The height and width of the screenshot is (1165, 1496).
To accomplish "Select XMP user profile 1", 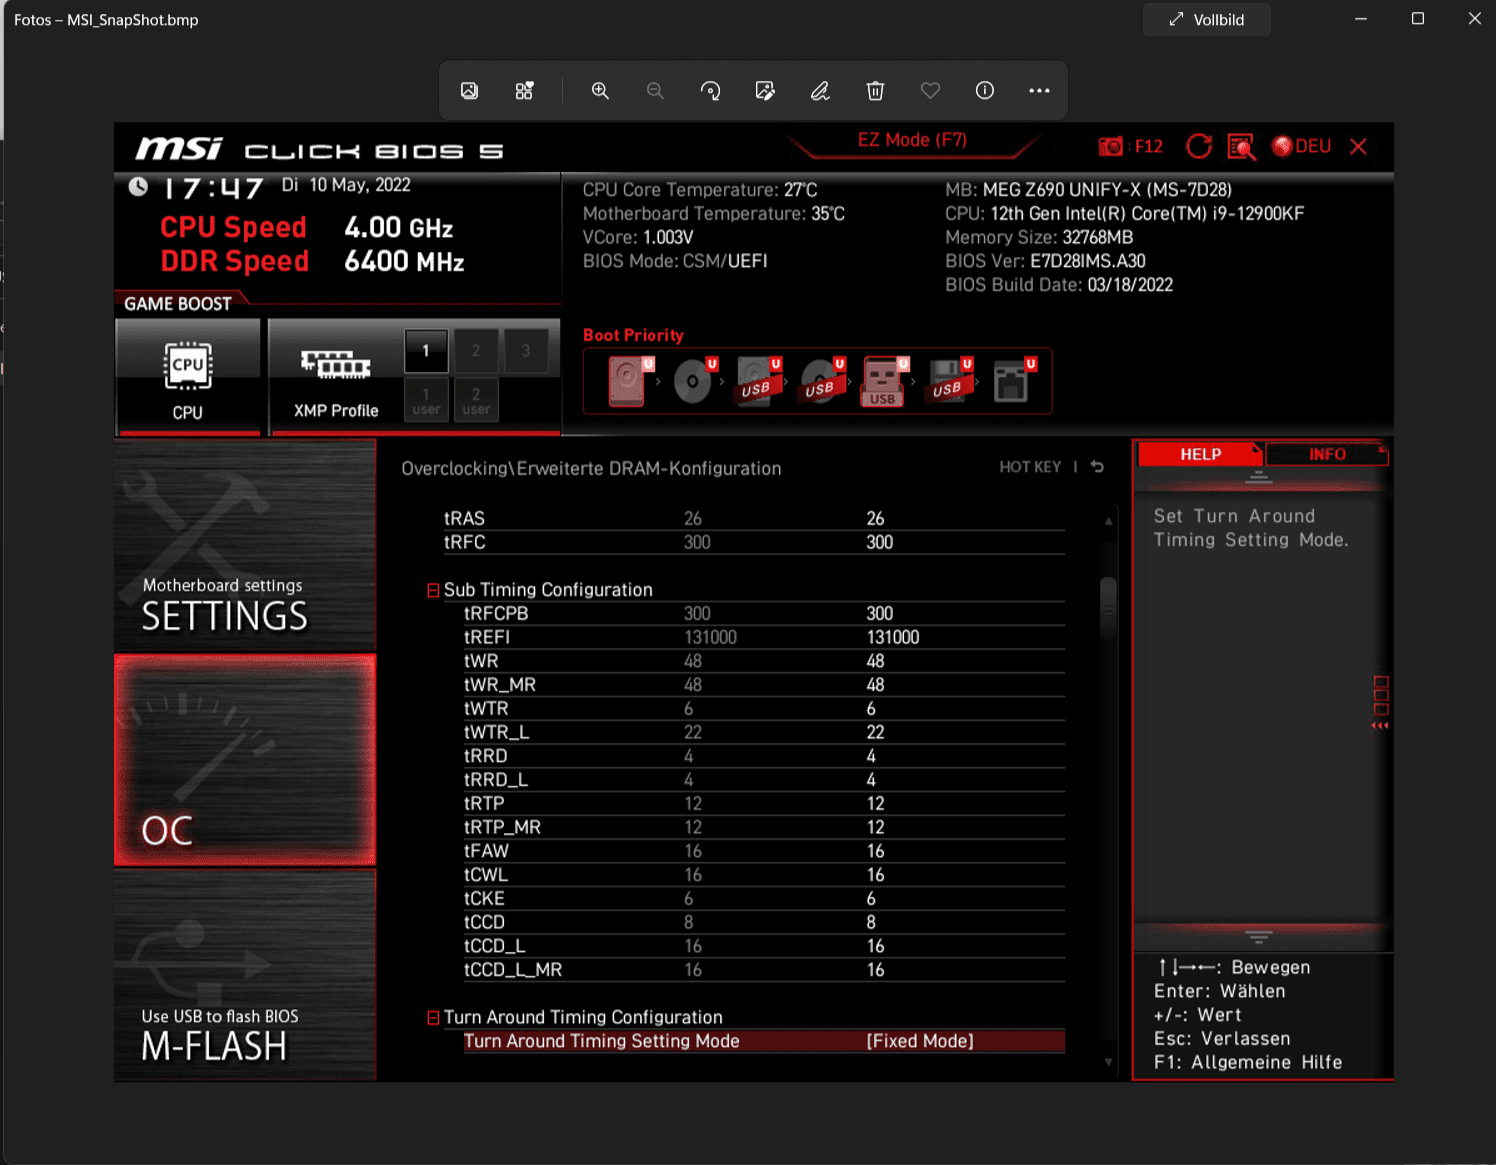I will point(426,400).
